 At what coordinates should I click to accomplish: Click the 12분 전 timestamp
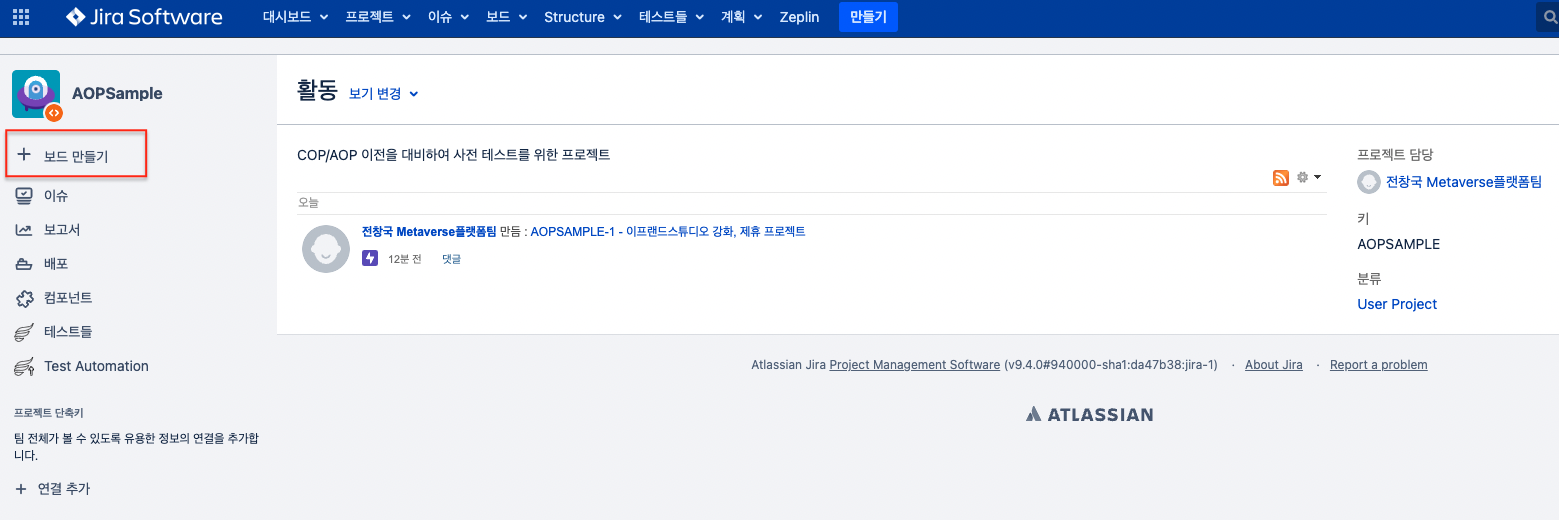tap(405, 259)
